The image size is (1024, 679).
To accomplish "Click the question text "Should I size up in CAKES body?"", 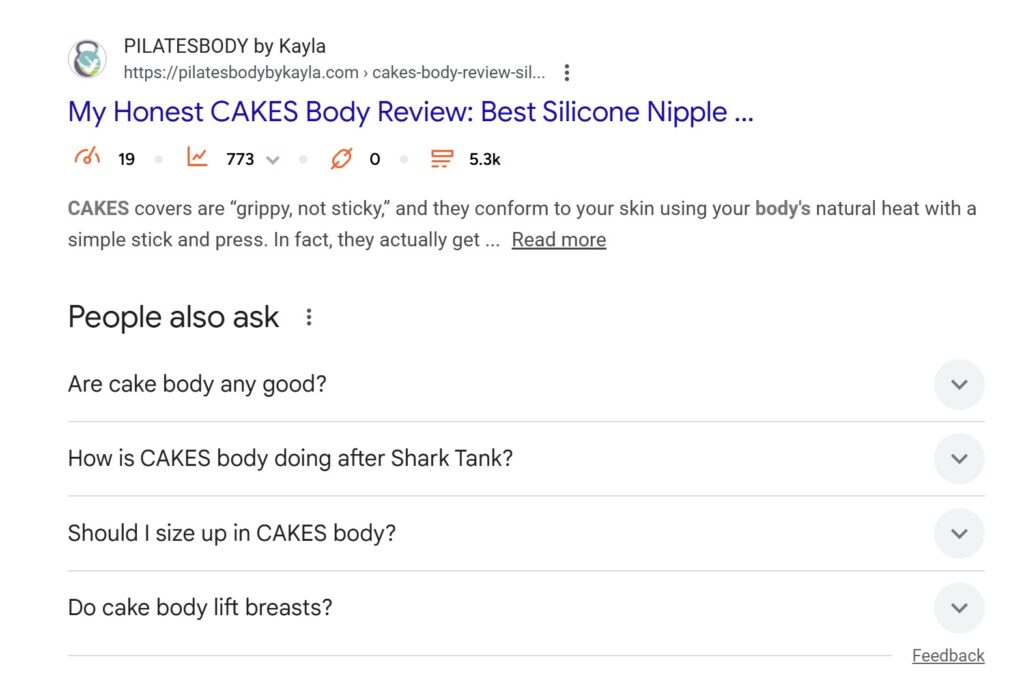I will point(232,533).
